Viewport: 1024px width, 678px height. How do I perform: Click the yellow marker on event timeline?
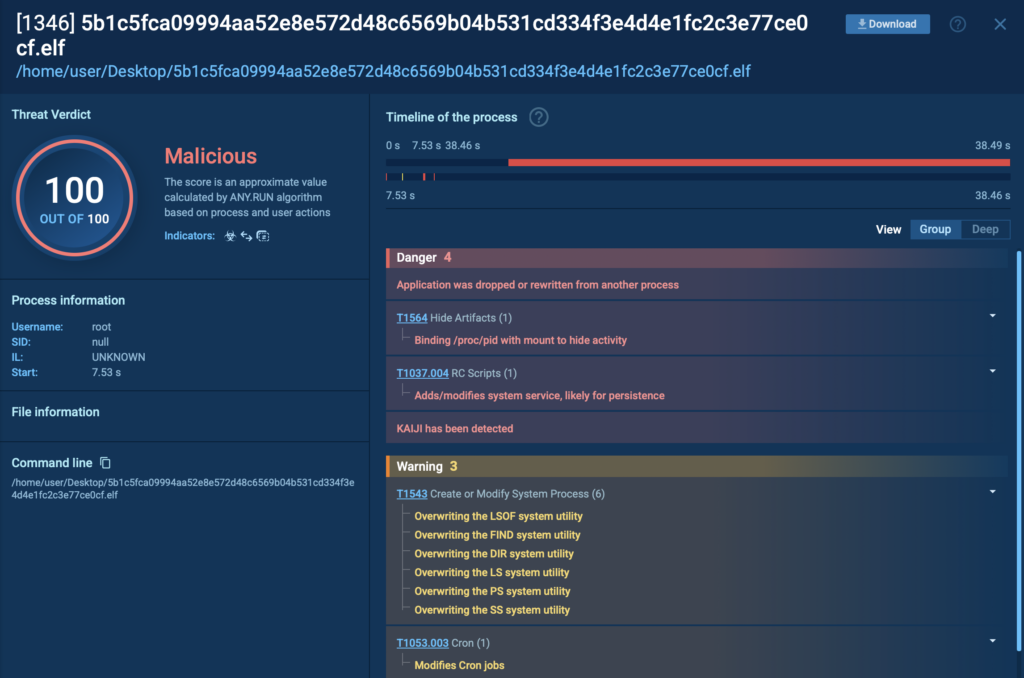coord(403,177)
